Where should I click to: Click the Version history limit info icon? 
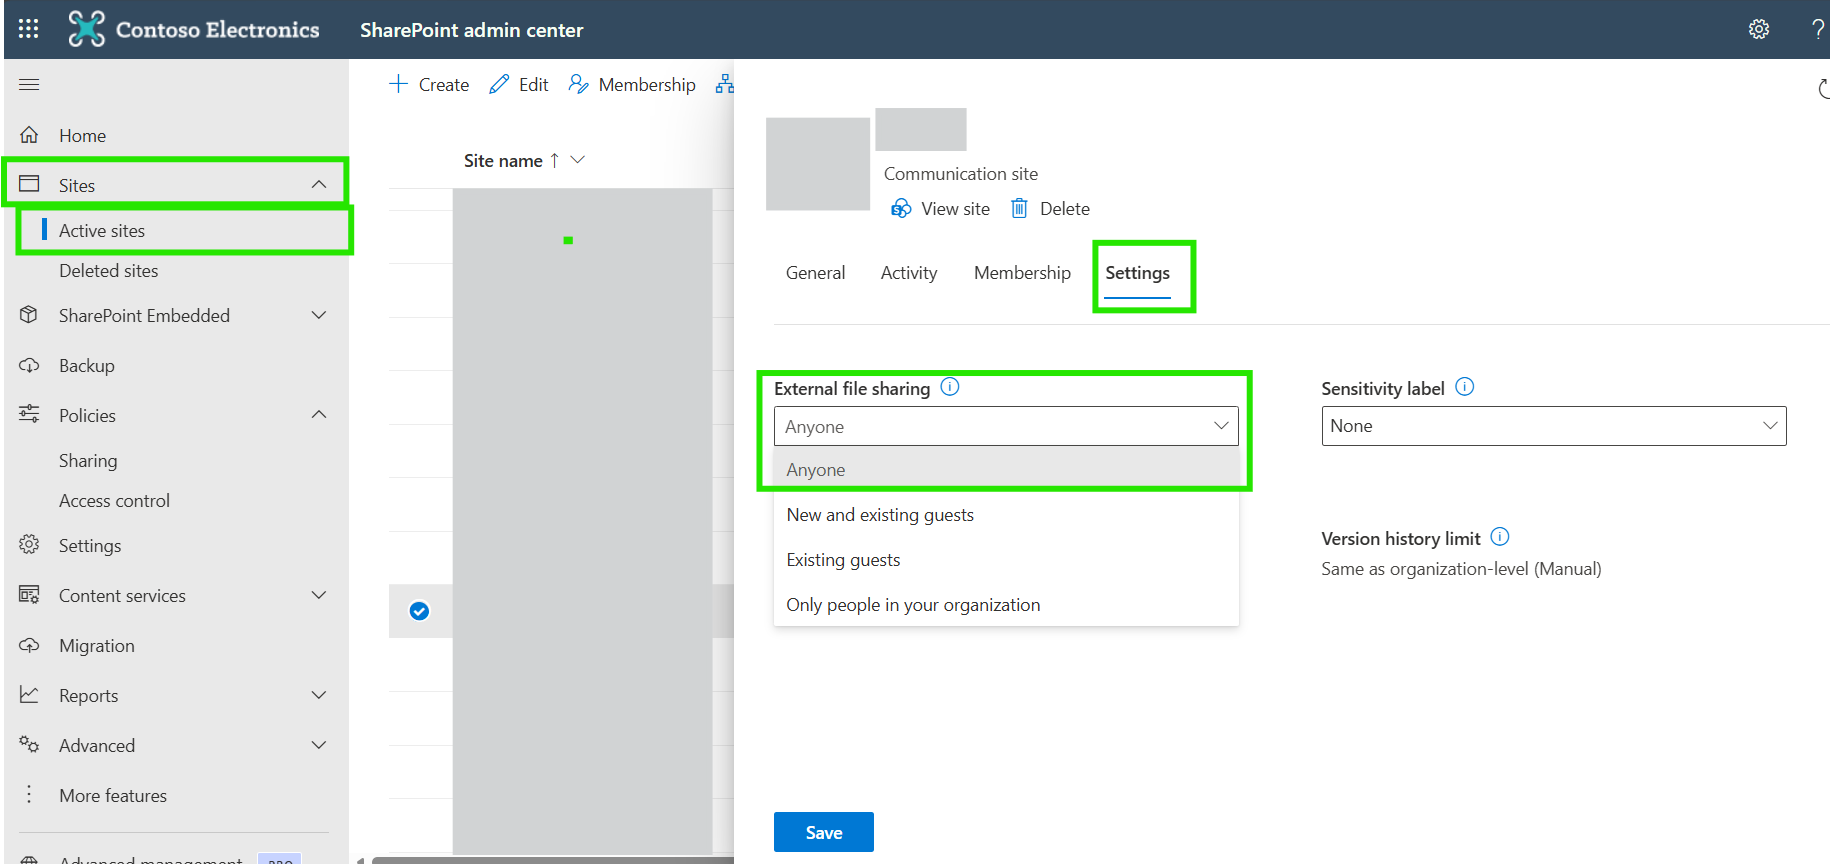click(1500, 537)
